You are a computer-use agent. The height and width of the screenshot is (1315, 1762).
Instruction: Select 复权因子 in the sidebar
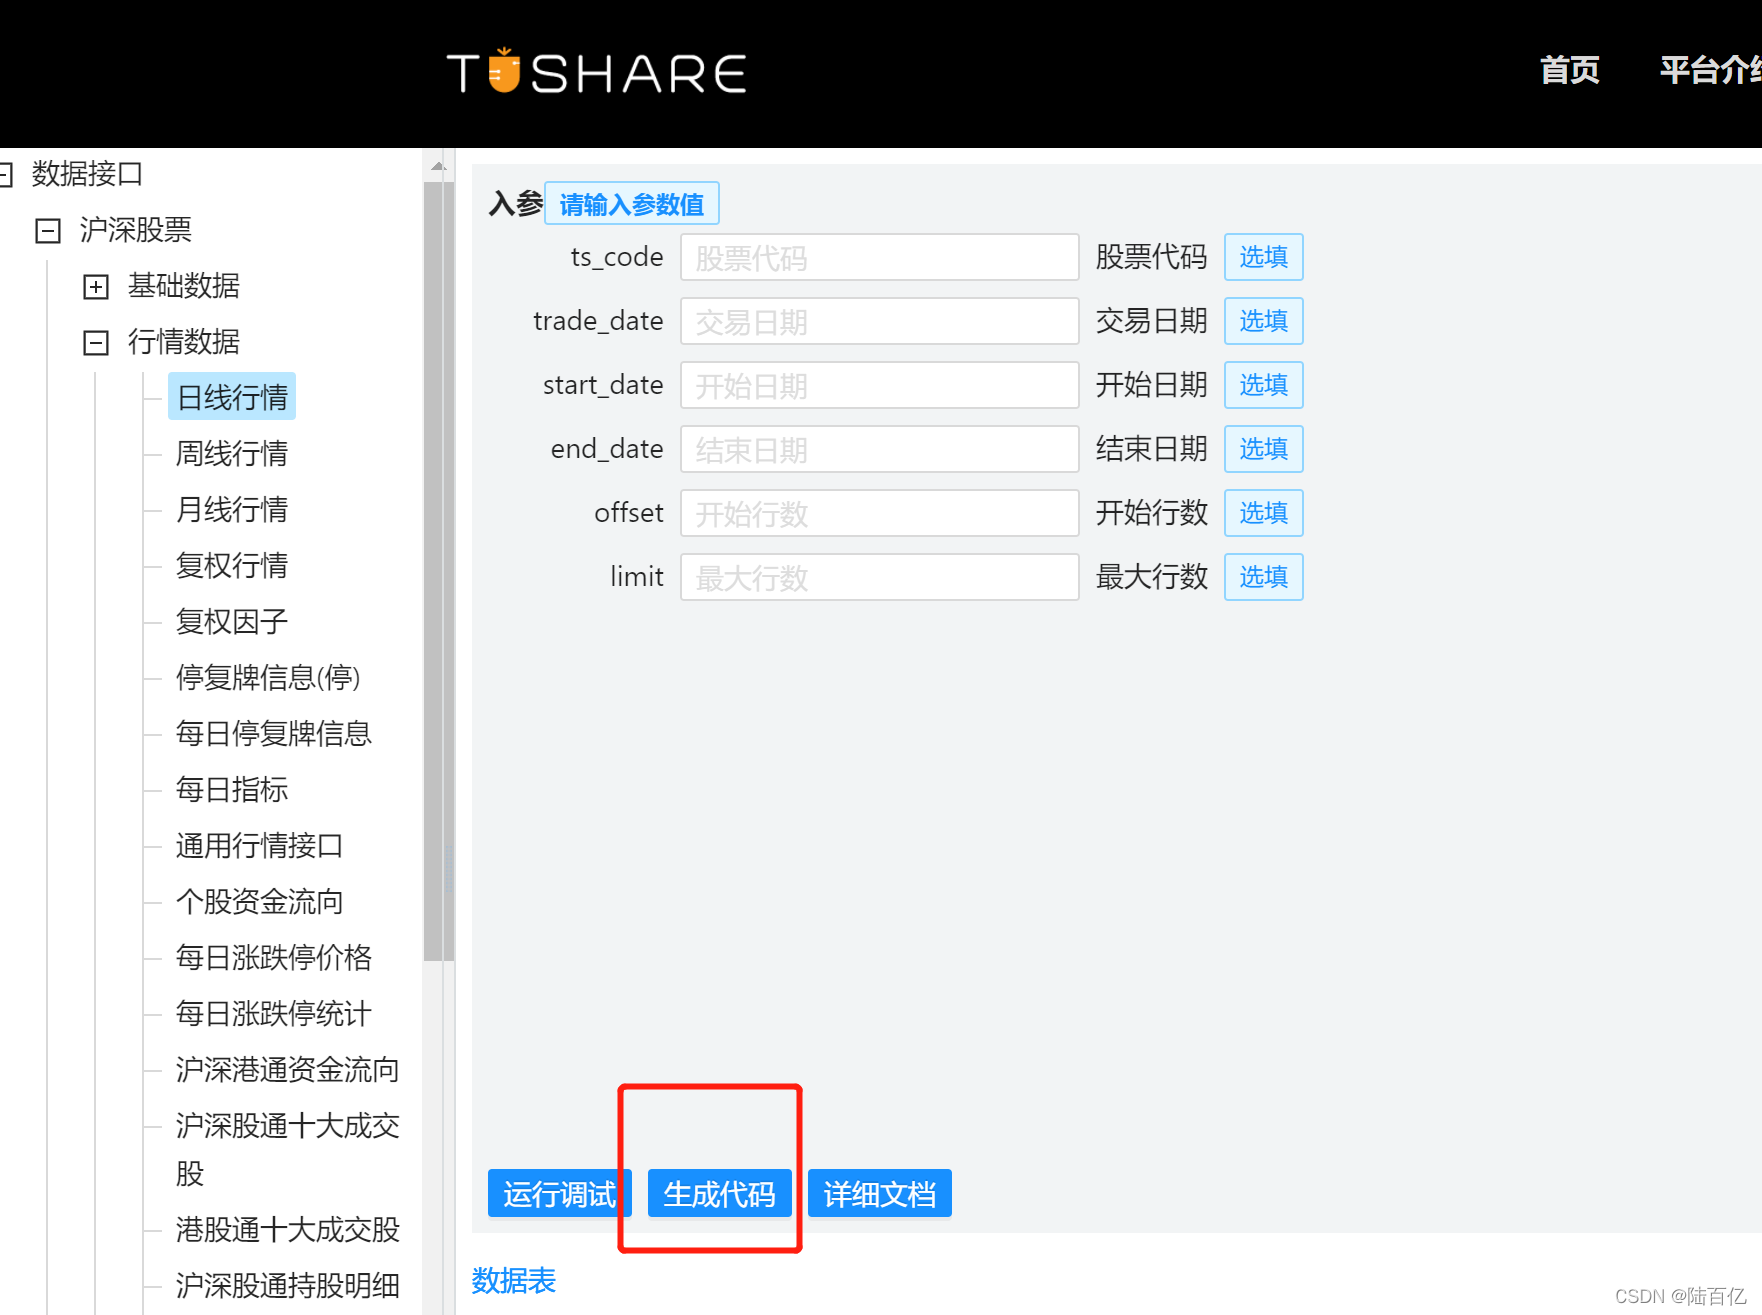click(x=231, y=621)
